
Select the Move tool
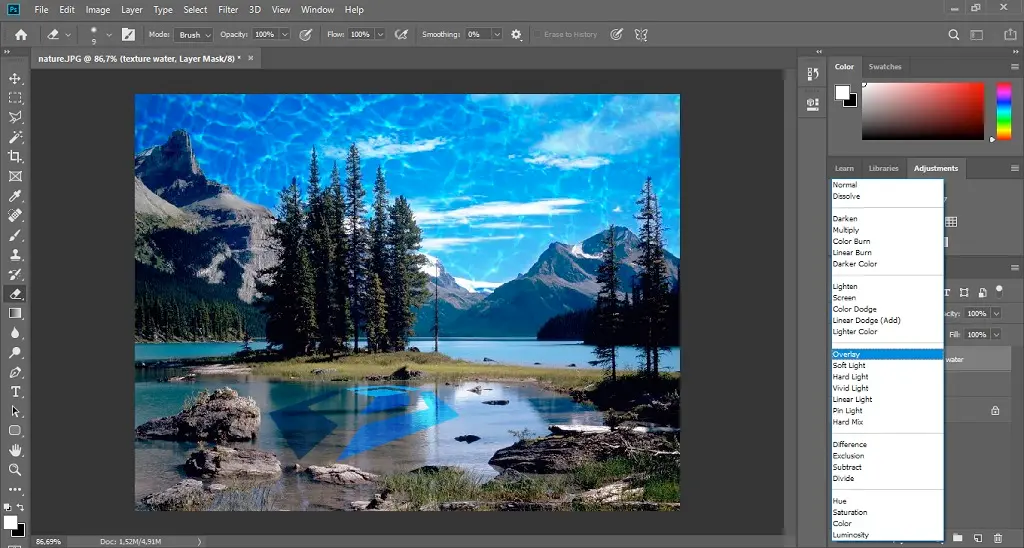(15, 78)
